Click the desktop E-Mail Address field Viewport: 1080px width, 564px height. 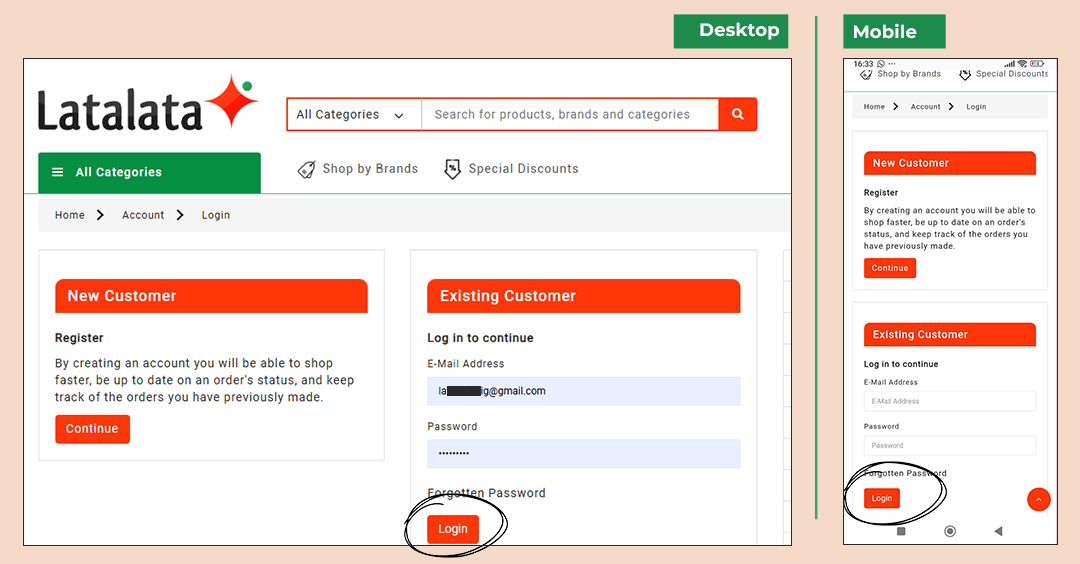583,391
